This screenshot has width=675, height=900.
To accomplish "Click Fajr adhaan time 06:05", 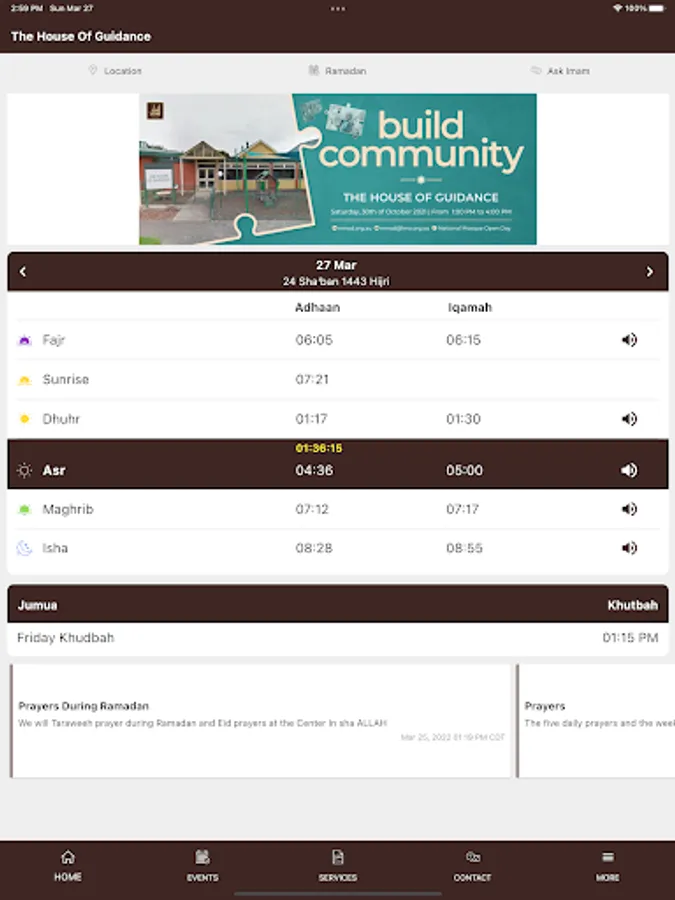I will pos(314,340).
